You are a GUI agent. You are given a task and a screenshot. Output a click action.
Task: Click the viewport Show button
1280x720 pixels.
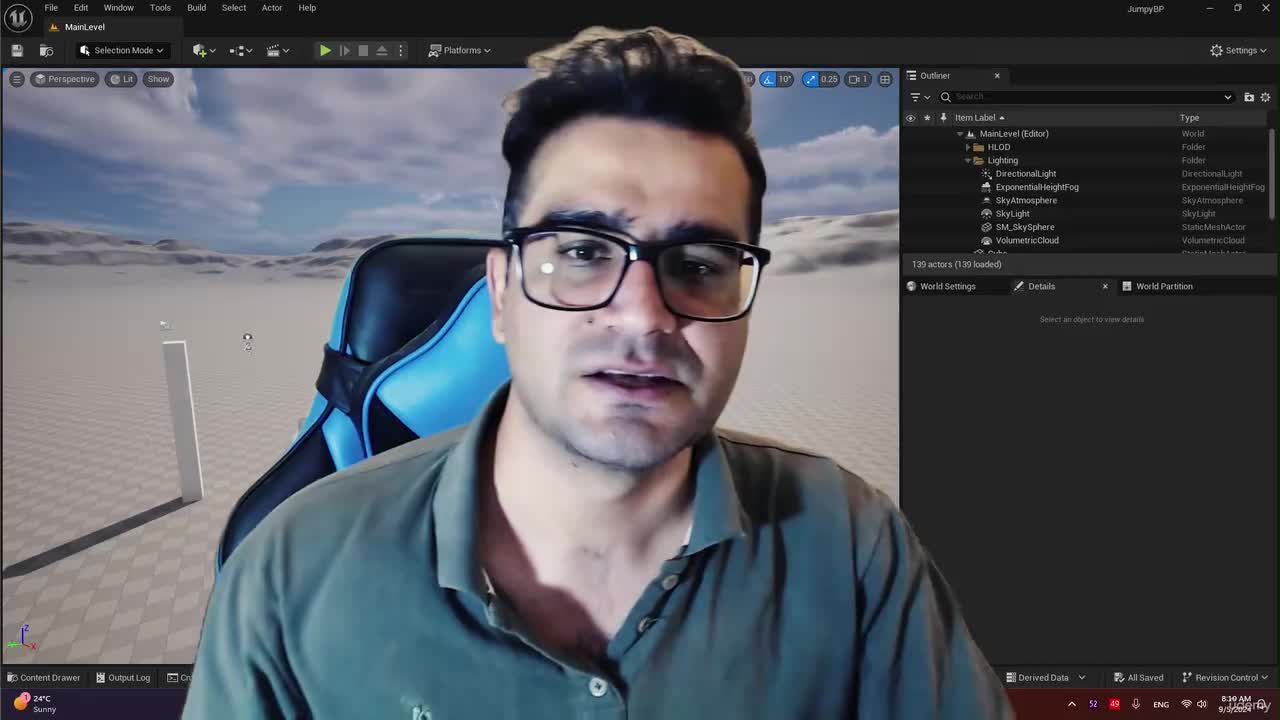pyautogui.click(x=158, y=79)
